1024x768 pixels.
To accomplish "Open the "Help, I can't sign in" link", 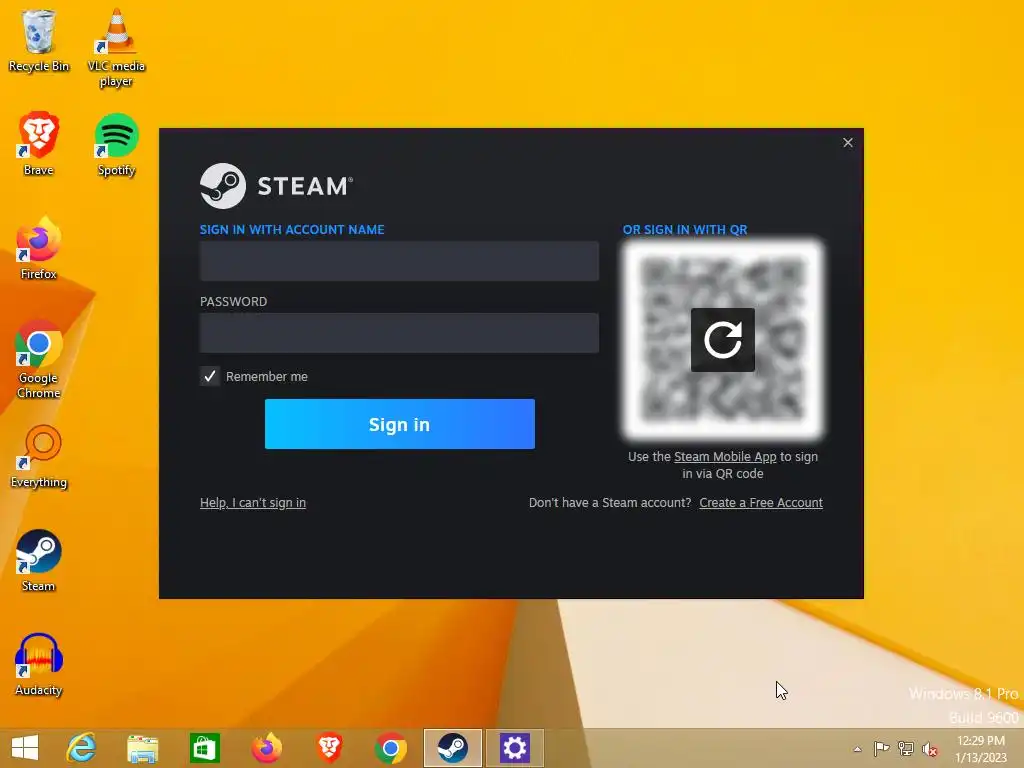I will (x=253, y=503).
